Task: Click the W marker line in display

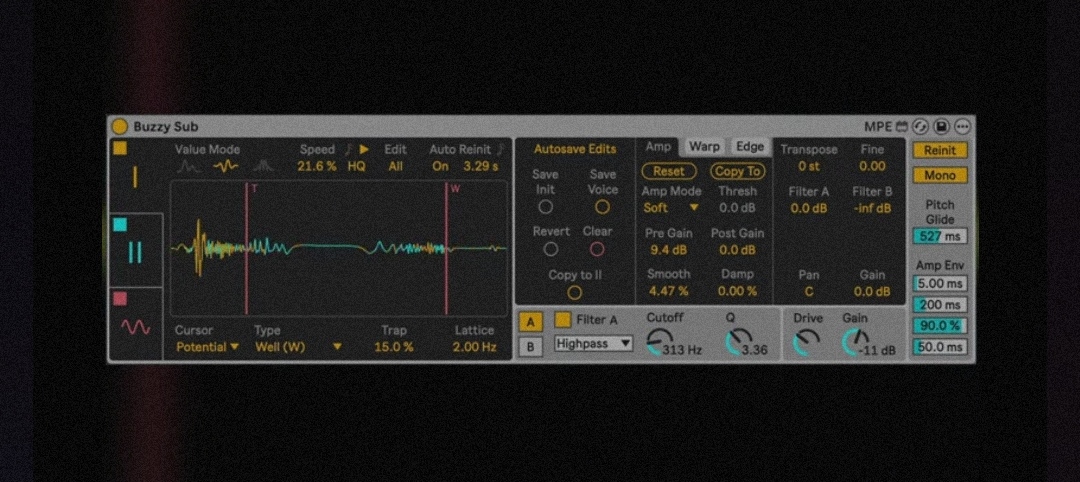Action: 446,249
